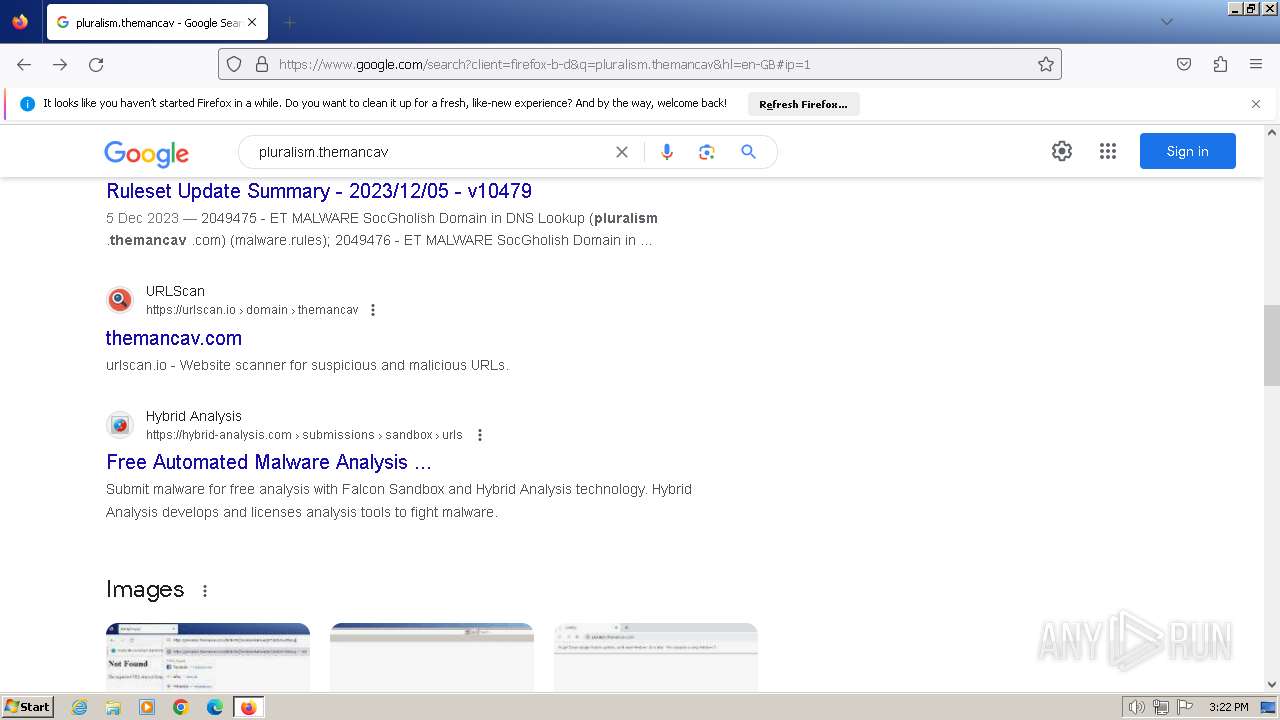Open a new tab with plus
The height and width of the screenshot is (720, 1280).
tap(289, 22)
